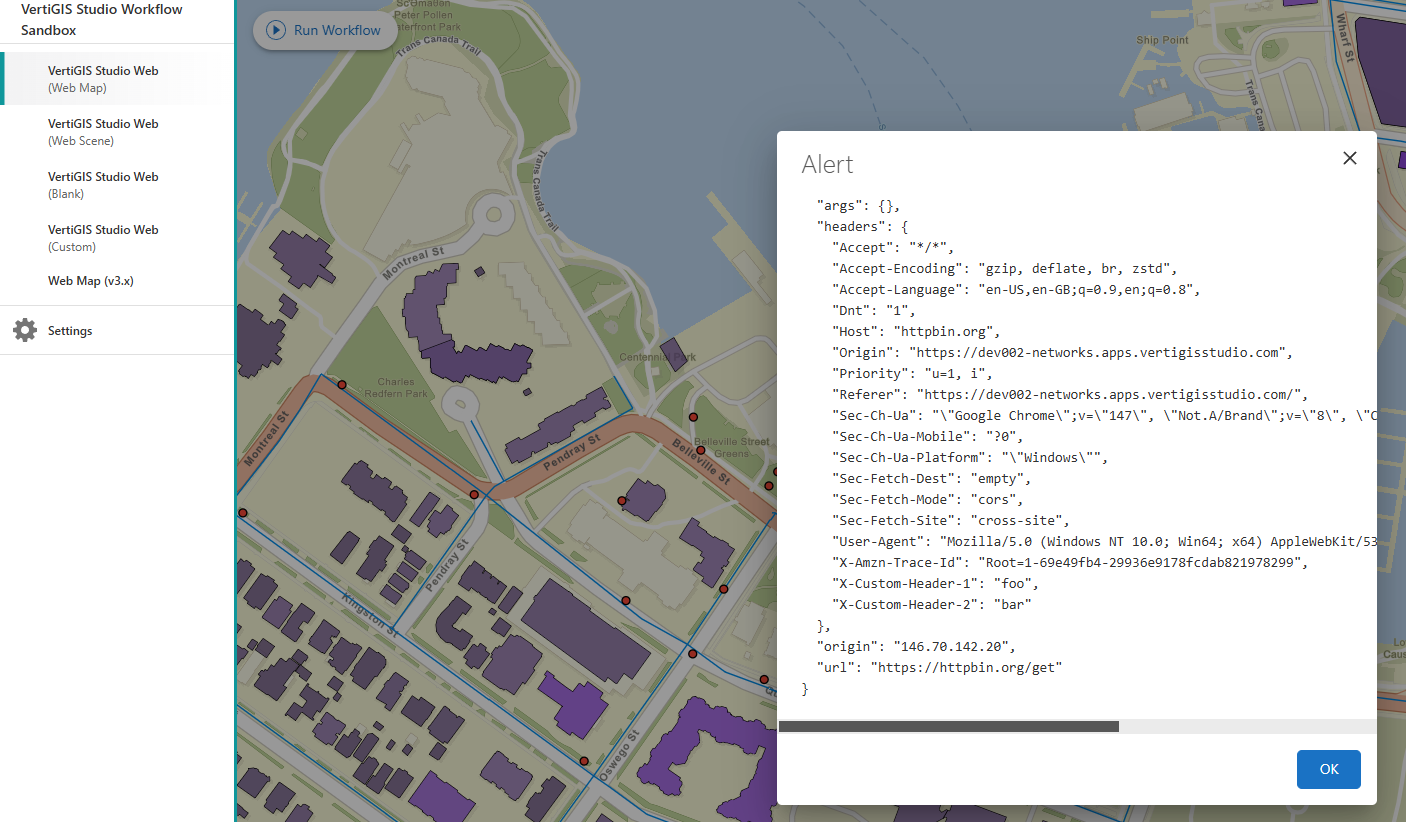
Task: Click the "Accept-Language" header line
Action: [x=1016, y=289]
